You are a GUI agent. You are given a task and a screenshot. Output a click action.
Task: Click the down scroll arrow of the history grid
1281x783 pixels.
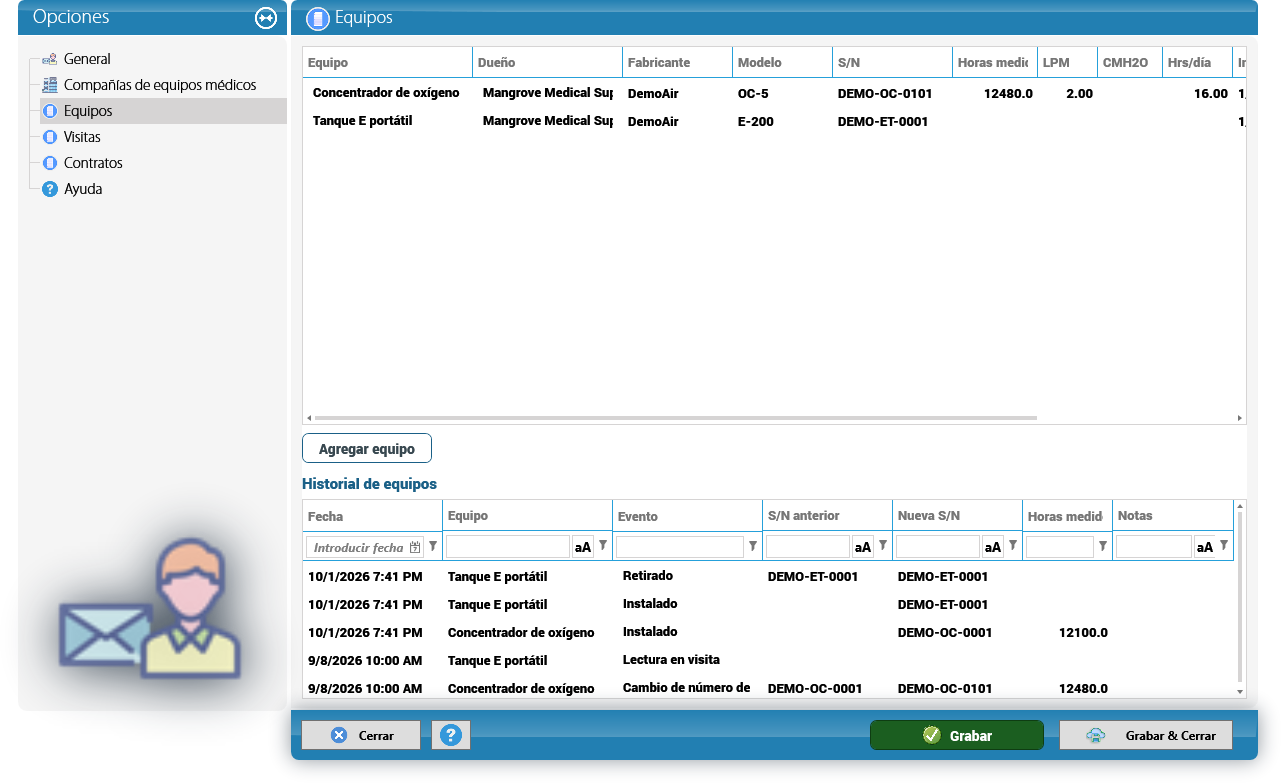click(1241, 692)
